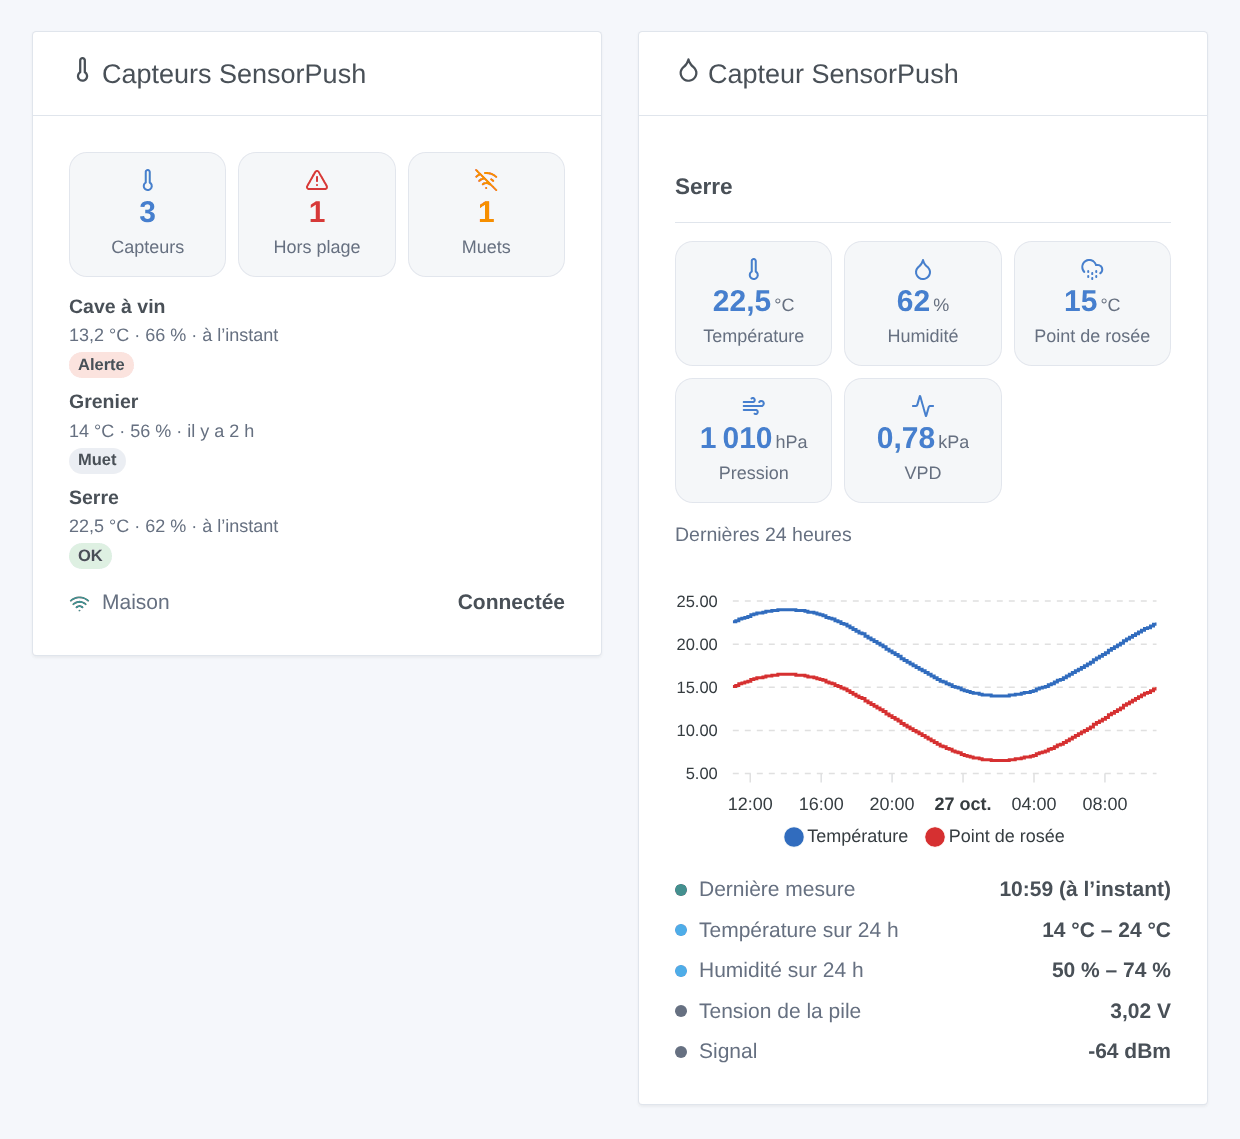Click the warning triangle icon above Hors plage
Viewport: 1240px width, 1139px height.
point(317,180)
